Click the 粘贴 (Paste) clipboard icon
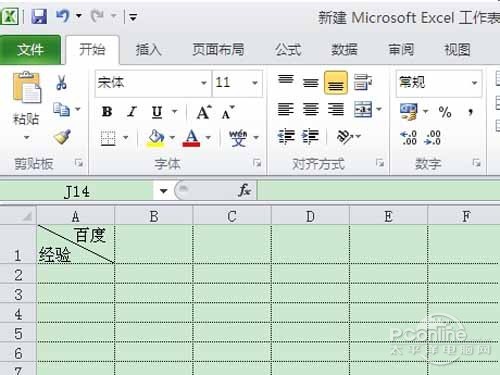 point(27,87)
